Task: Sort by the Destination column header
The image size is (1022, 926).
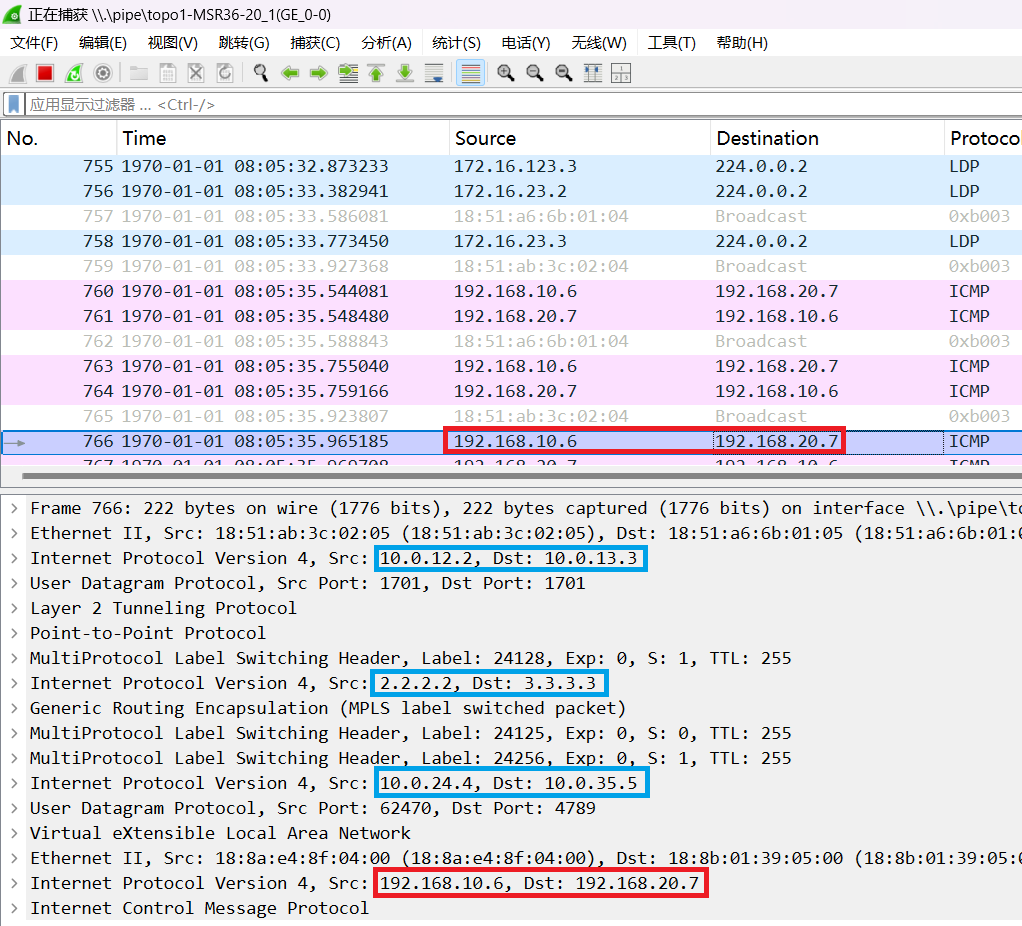Action: [x=767, y=138]
